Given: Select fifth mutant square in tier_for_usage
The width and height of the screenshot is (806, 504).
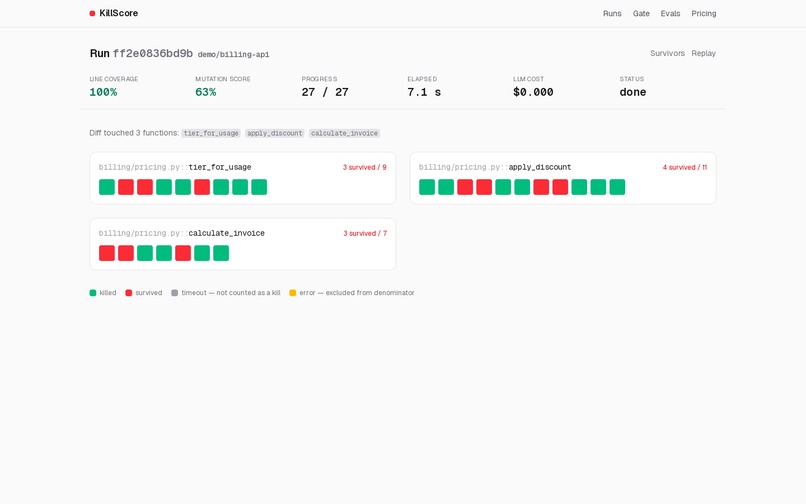Looking at the screenshot, I should (183, 187).
